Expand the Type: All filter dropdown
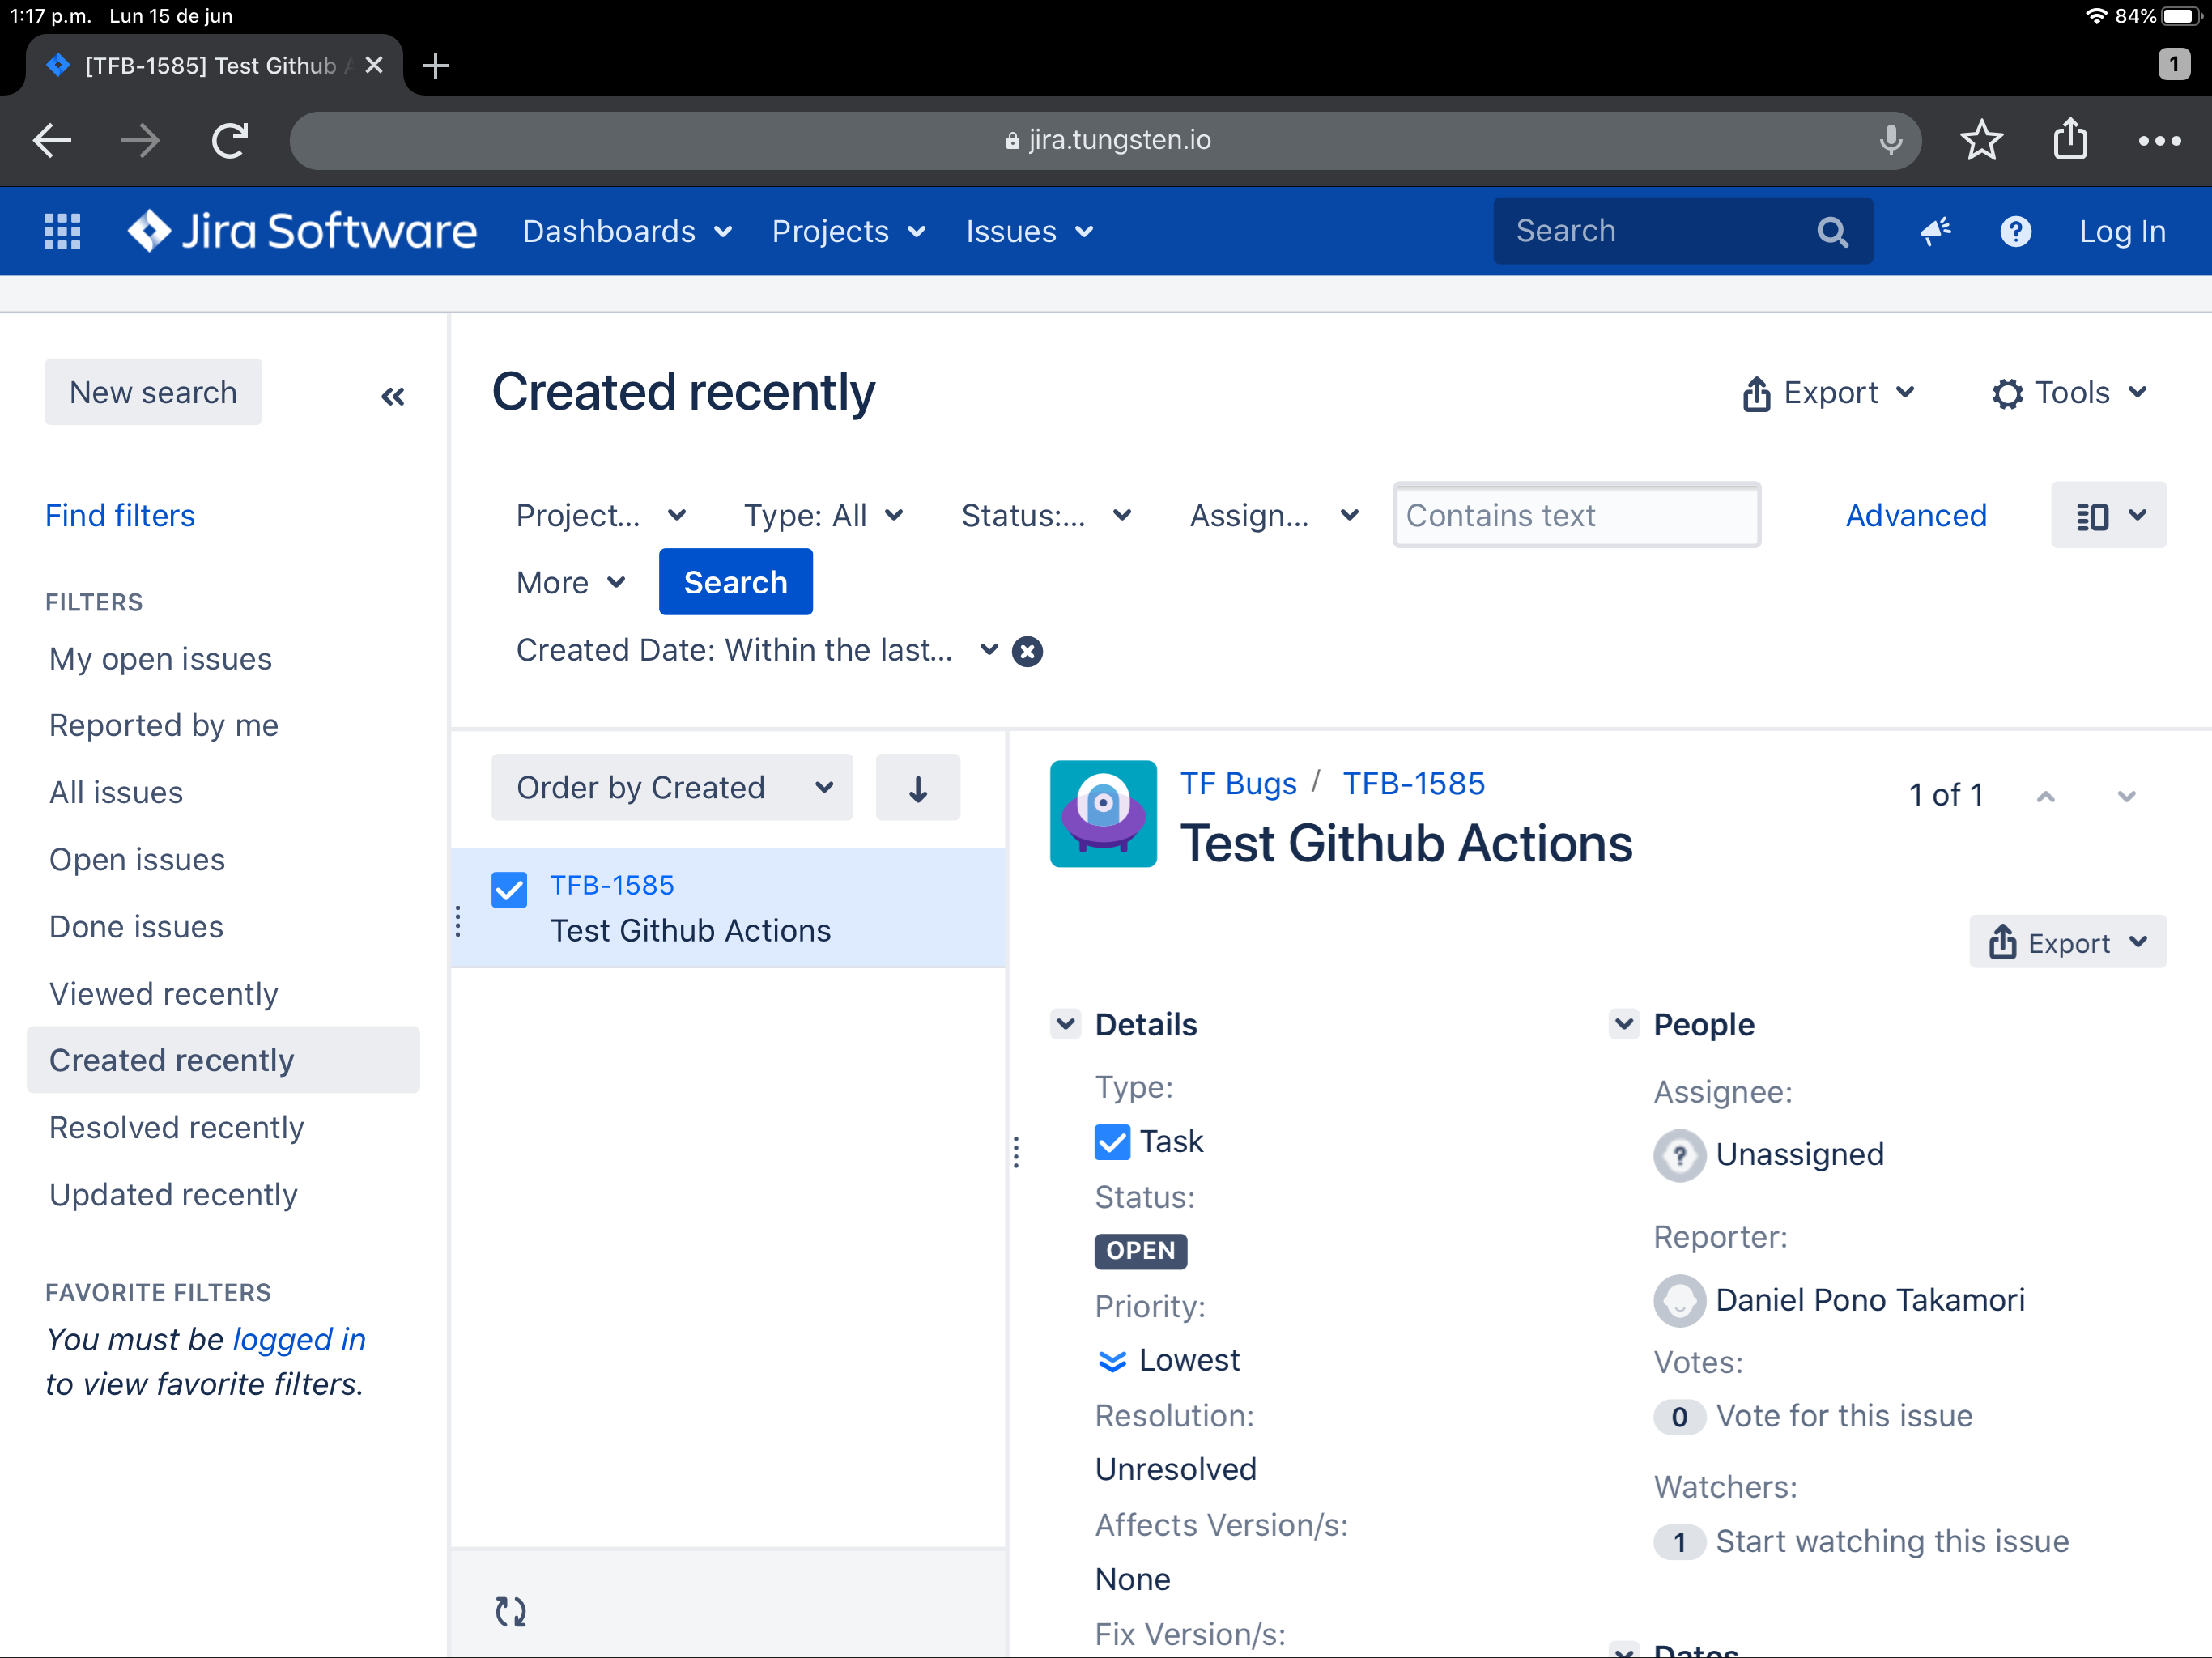Viewport: 2212px width, 1658px height. click(x=823, y=515)
